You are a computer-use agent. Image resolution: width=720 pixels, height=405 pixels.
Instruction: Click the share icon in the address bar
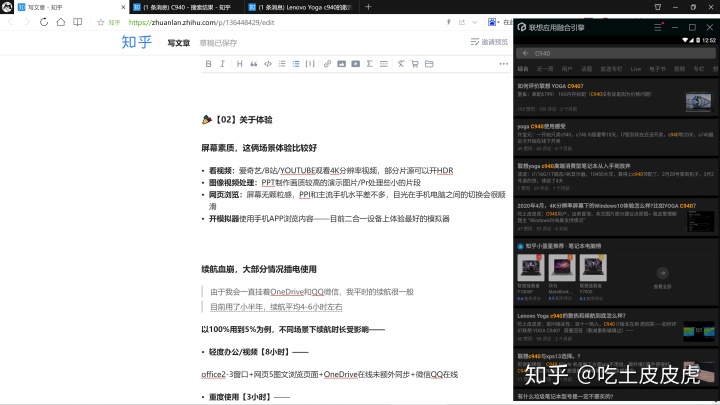(462, 22)
